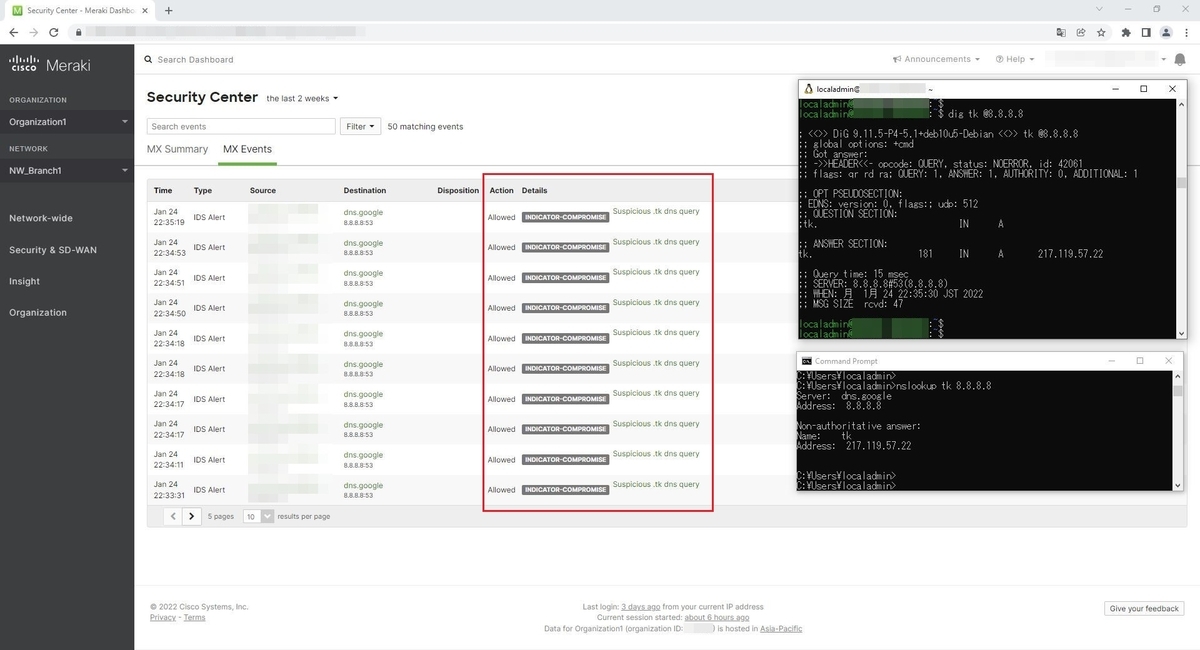Screen dimensions: 1200x650
Task: Open the Filter dropdown
Action: click(359, 126)
